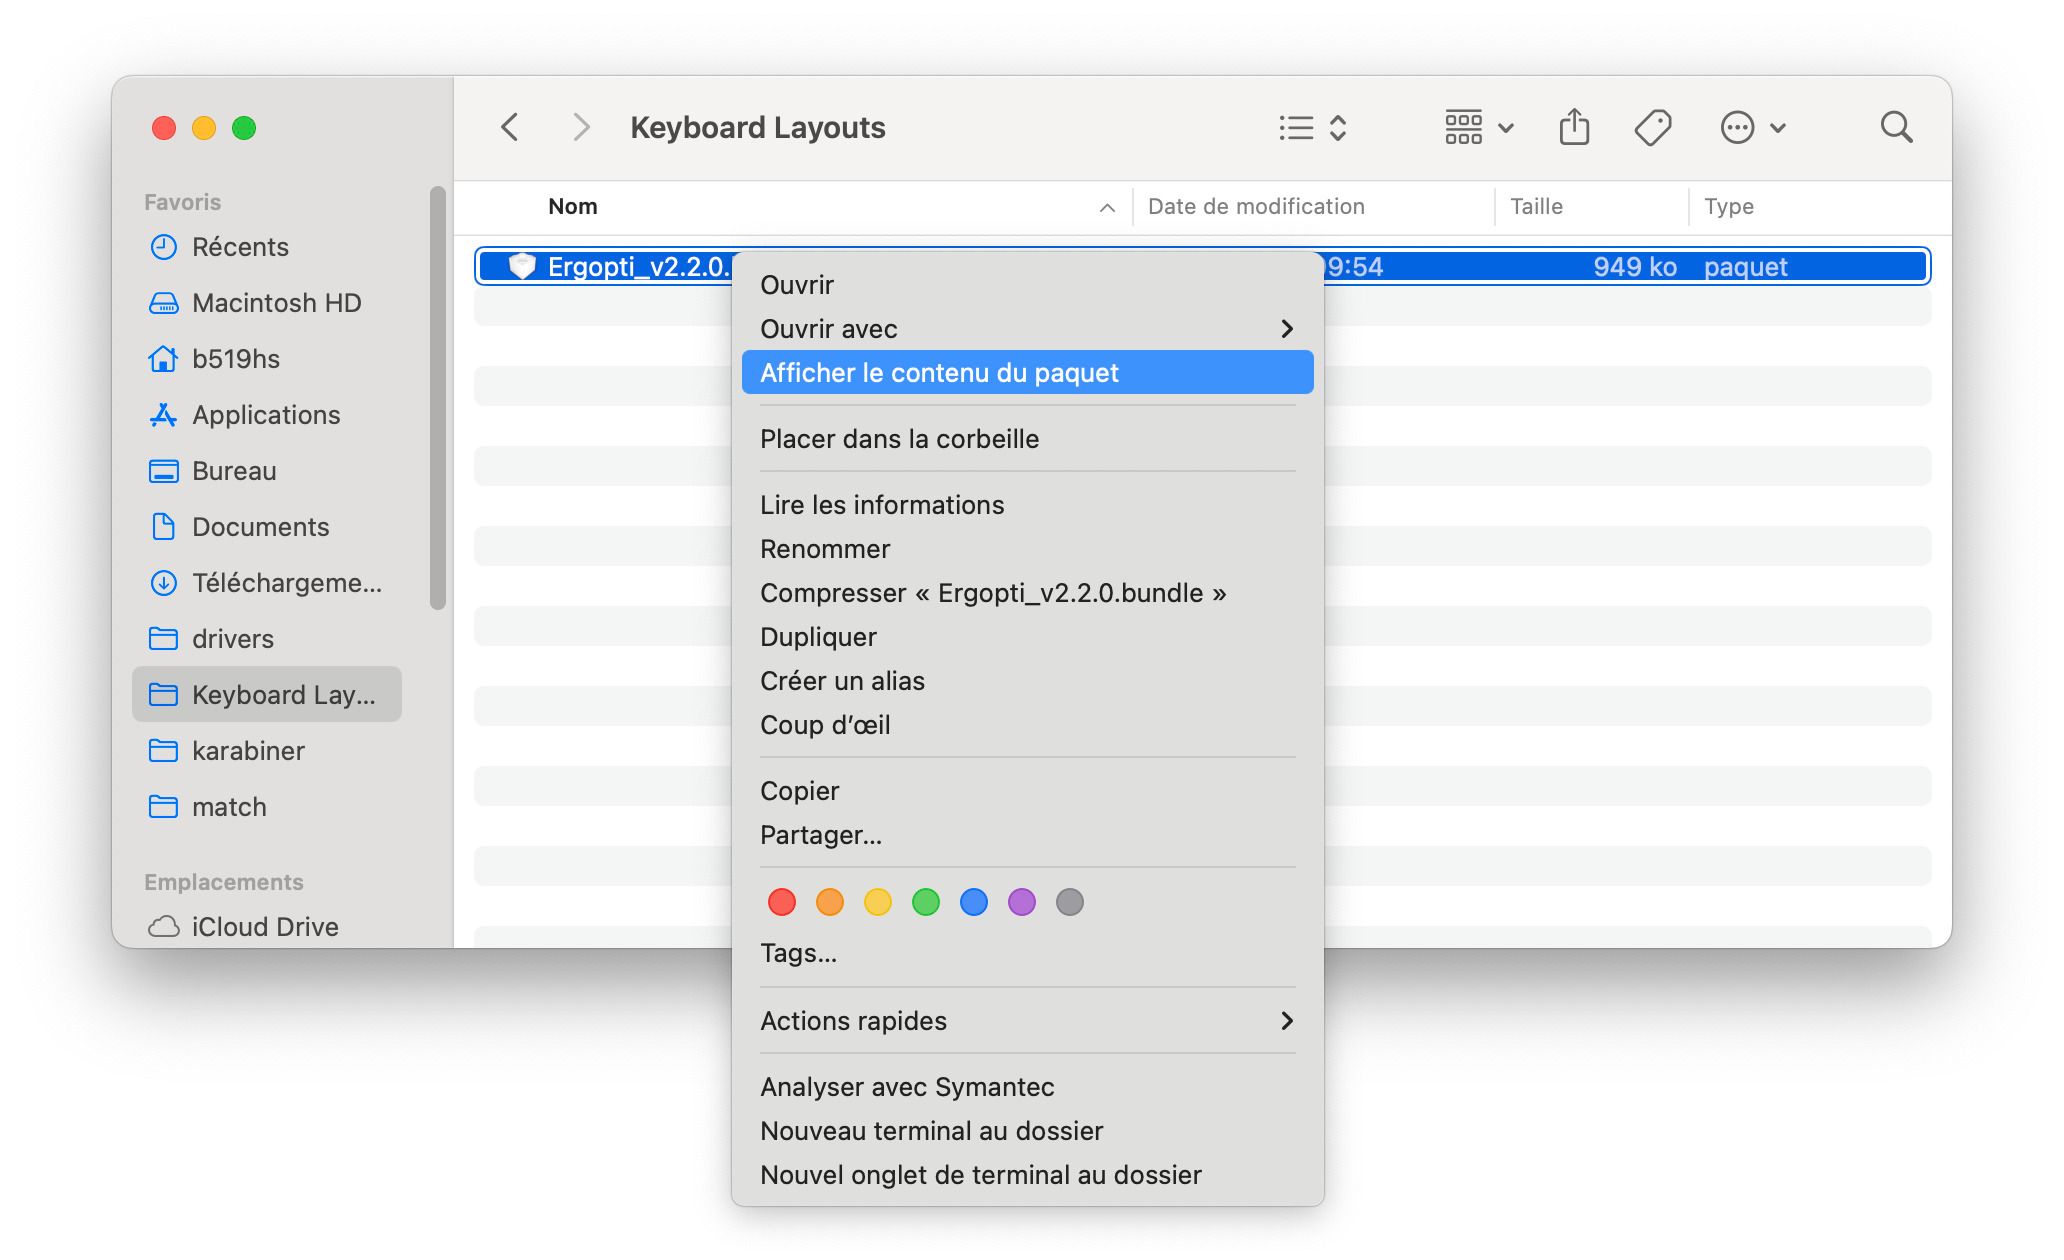Choose Lire les informations
2064x1260 pixels.
[882, 505]
